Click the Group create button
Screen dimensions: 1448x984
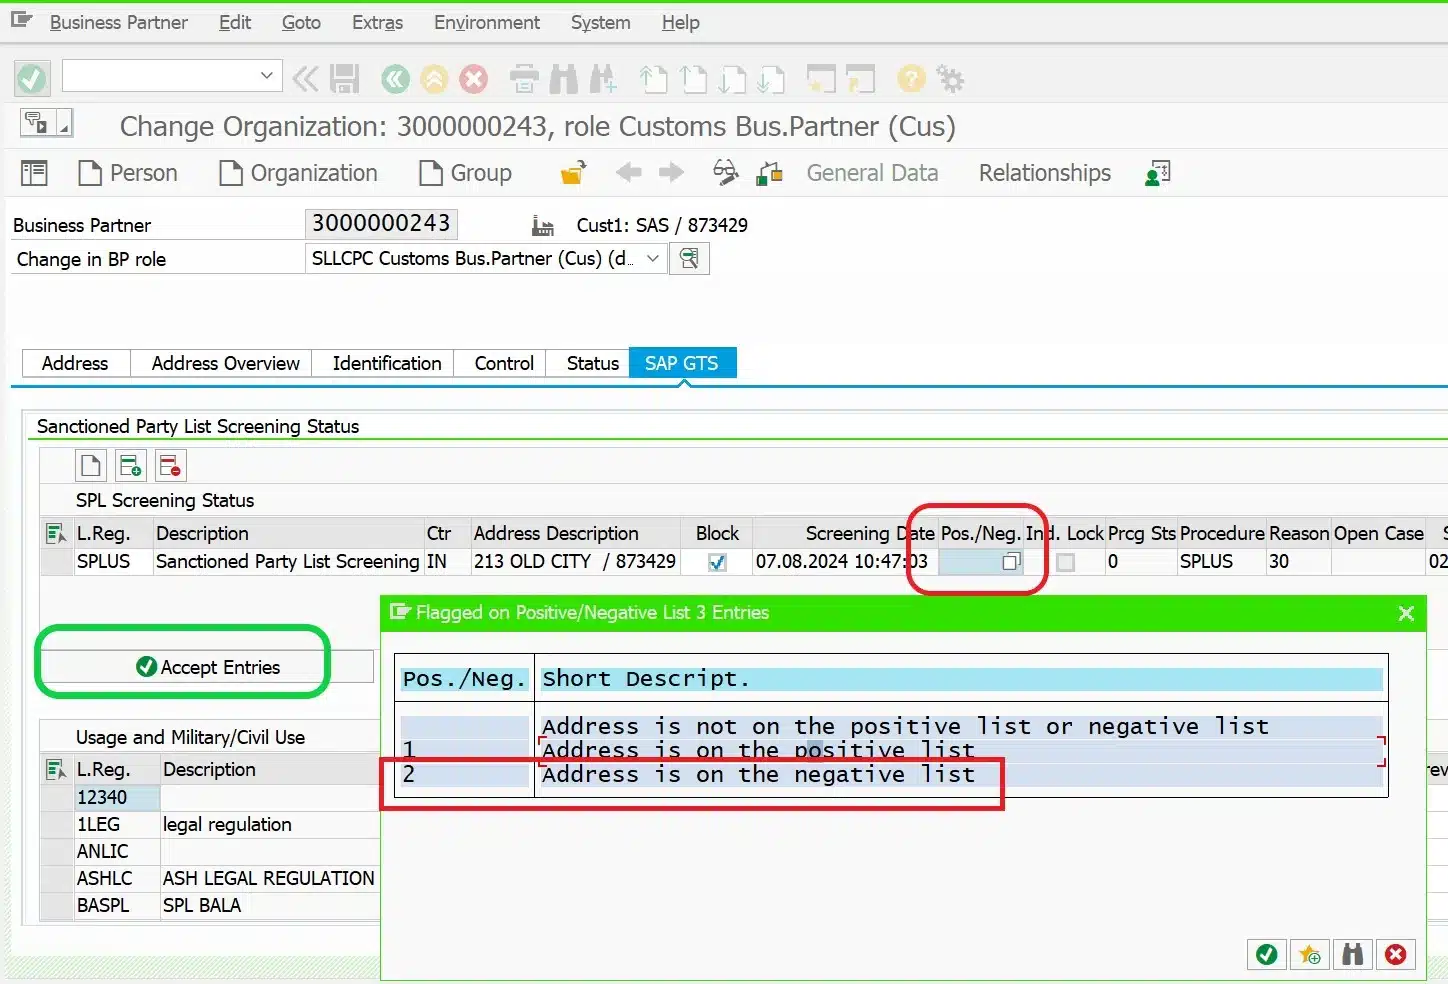[x=465, y=174]
